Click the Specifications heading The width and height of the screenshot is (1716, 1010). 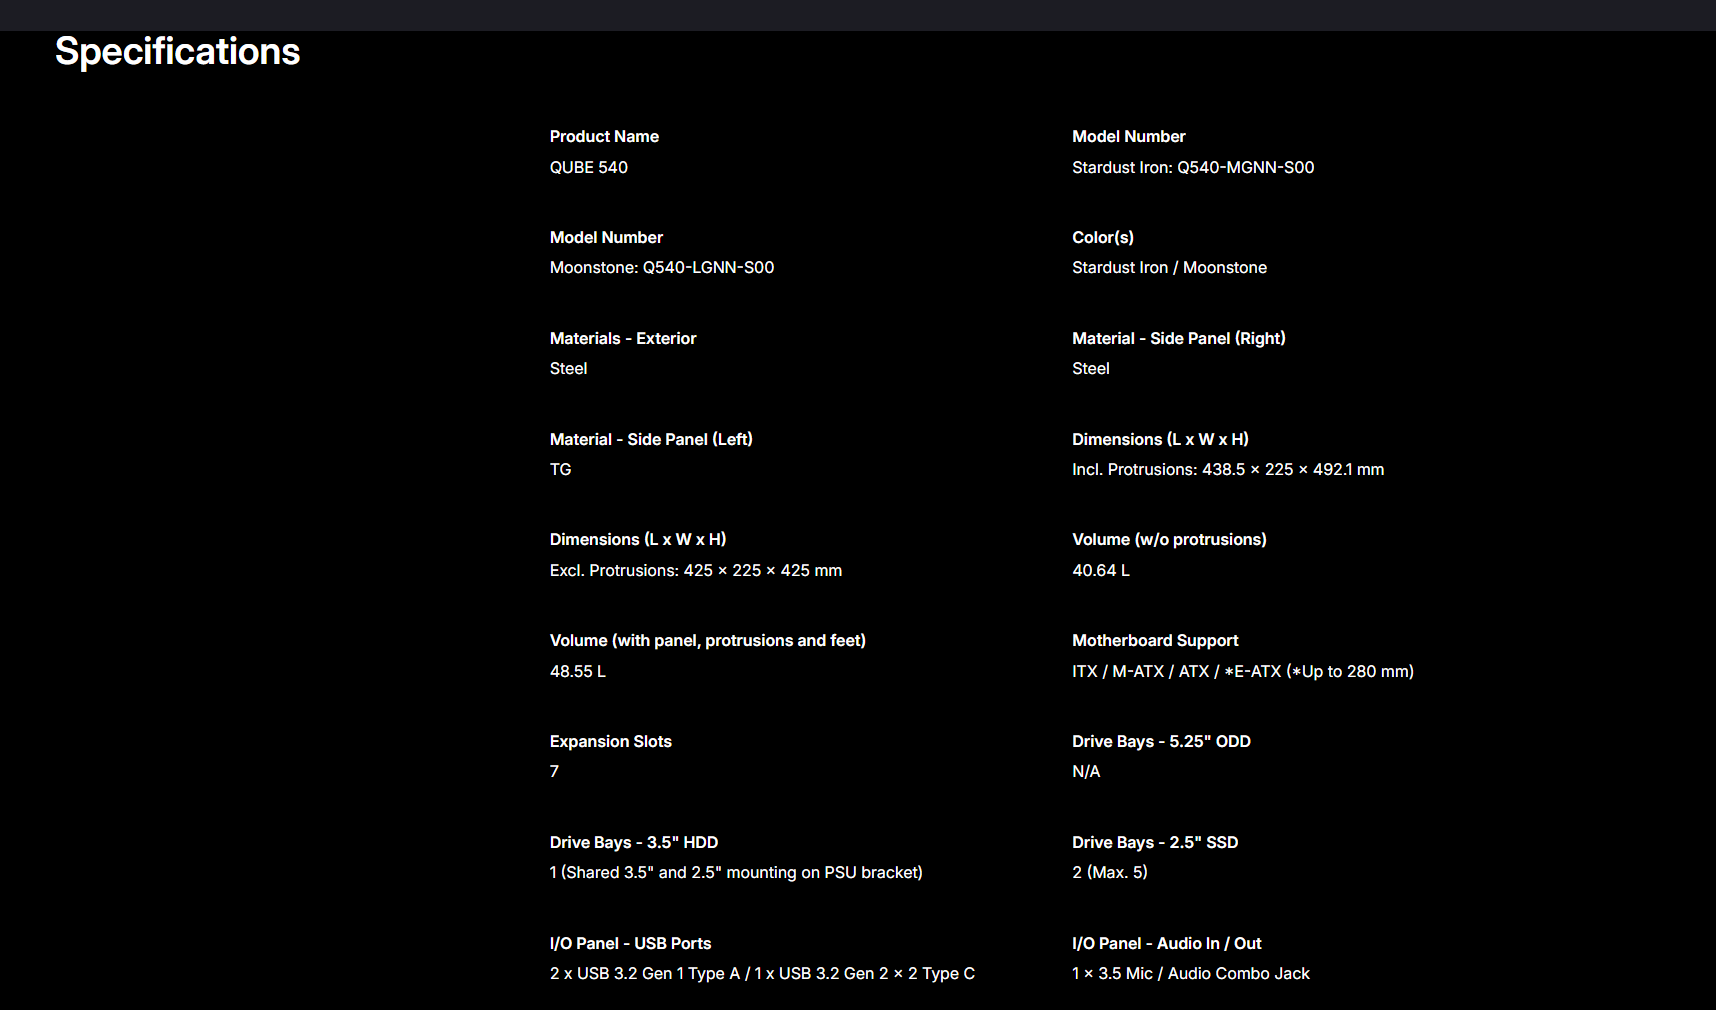click(x=177, y=52)
